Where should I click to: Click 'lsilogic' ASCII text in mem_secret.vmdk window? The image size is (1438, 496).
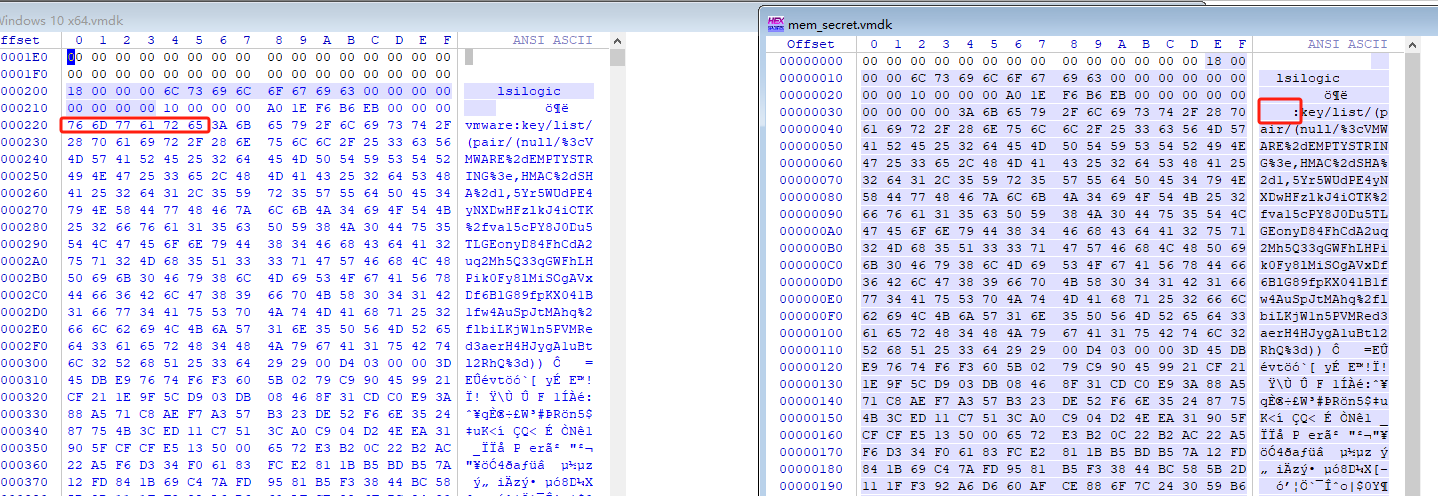[x=1307, y=78]
